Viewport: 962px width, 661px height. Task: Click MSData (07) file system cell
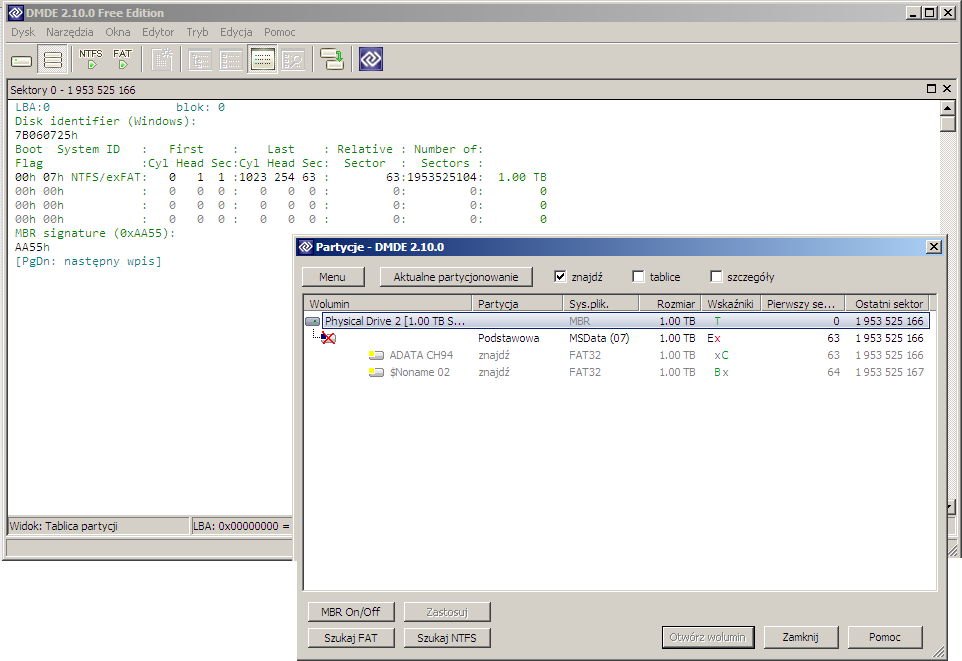point(599,338)
